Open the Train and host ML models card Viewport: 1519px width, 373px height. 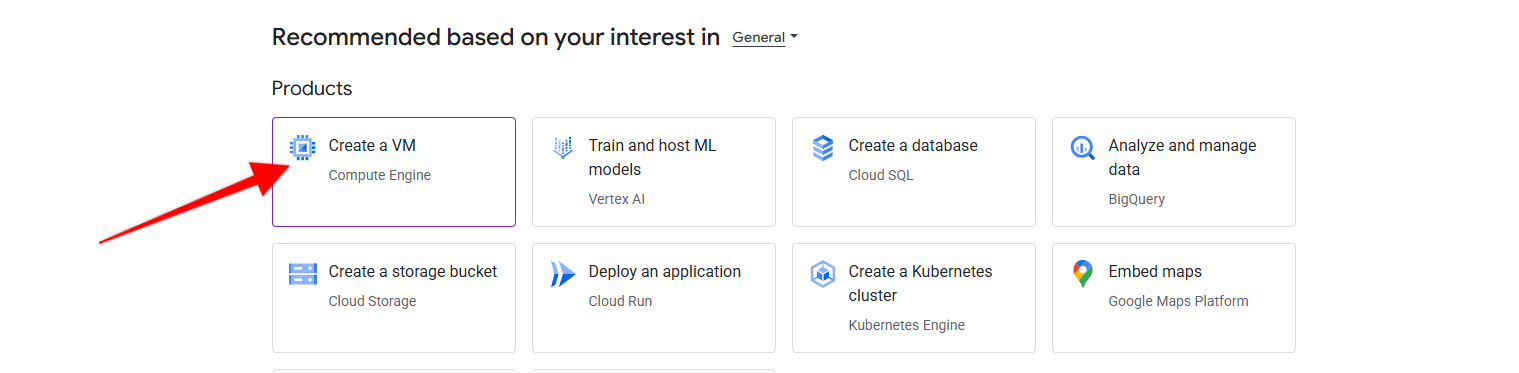click(x=654, y=172)
